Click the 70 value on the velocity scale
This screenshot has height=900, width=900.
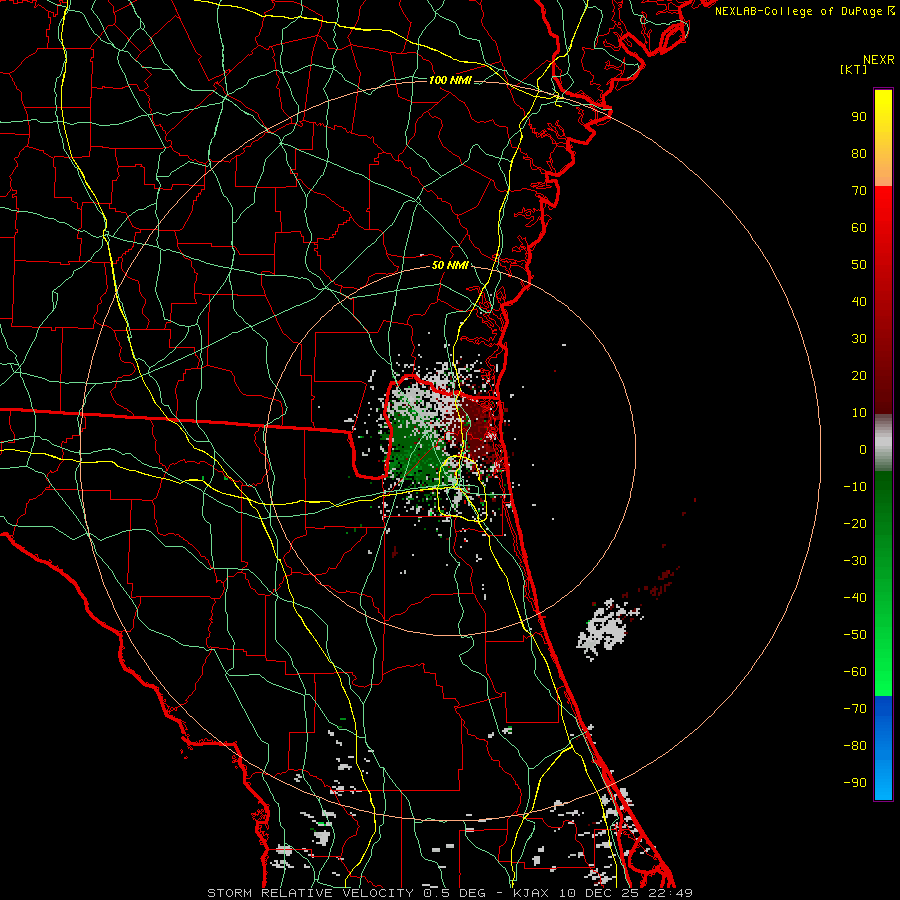pyautogui.click(x=859, y=191)
